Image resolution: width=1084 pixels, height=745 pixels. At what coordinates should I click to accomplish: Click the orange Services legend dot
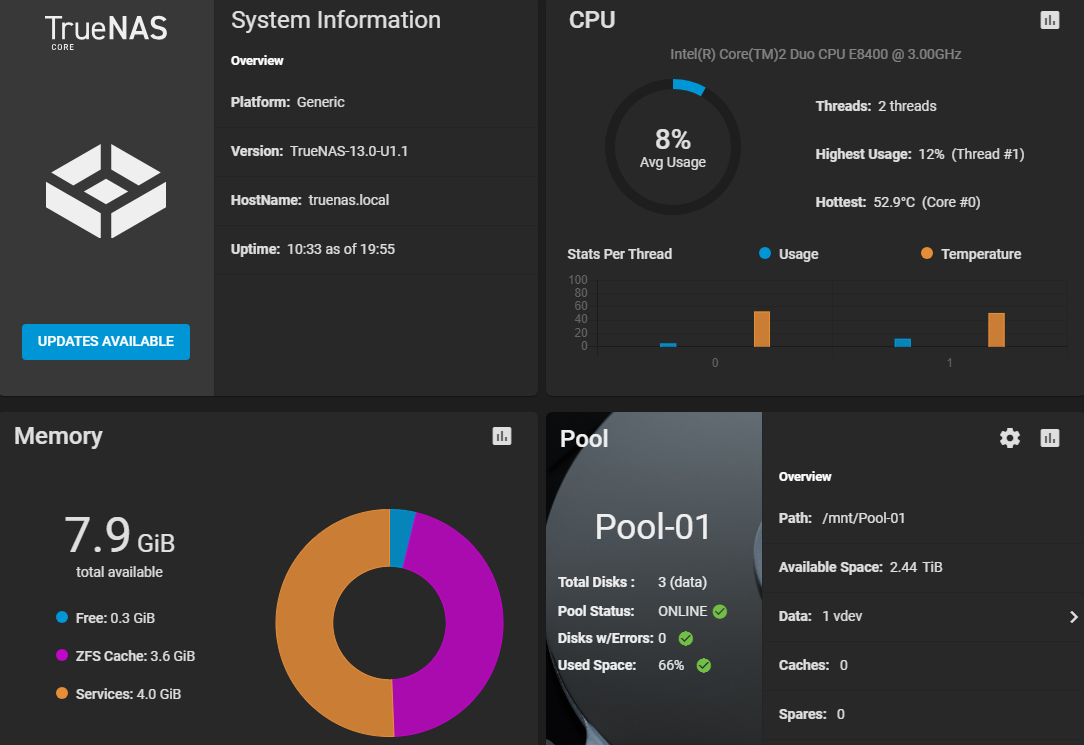click(62, 693)
